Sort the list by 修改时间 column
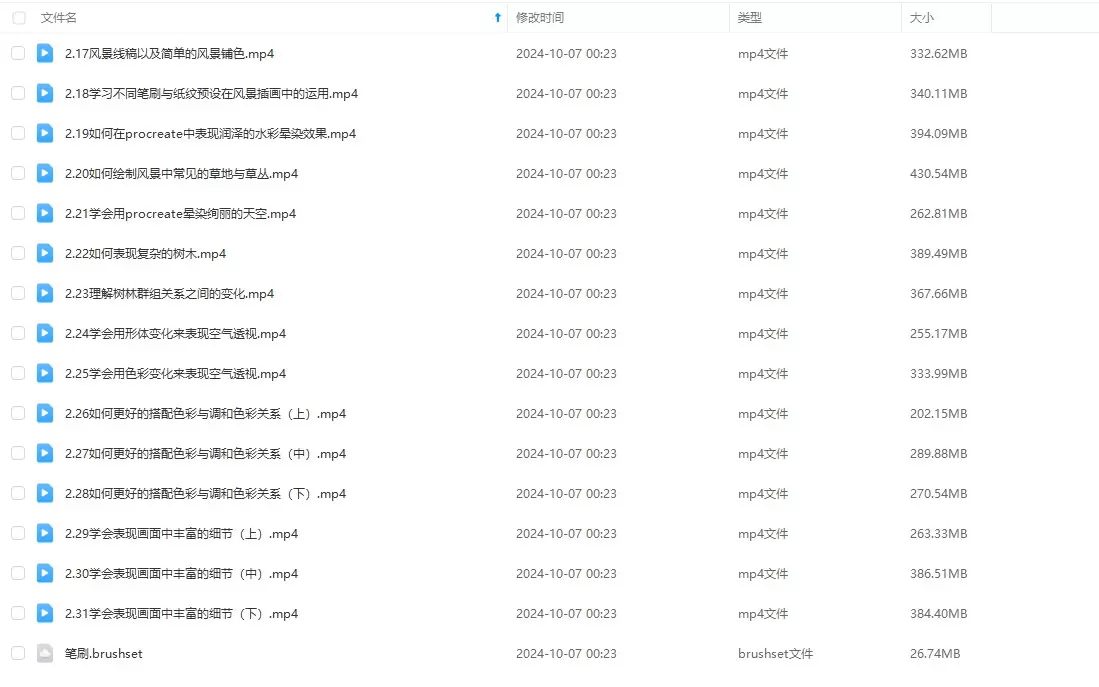This screenshot has height=687, width=1099. pos(540,18)
